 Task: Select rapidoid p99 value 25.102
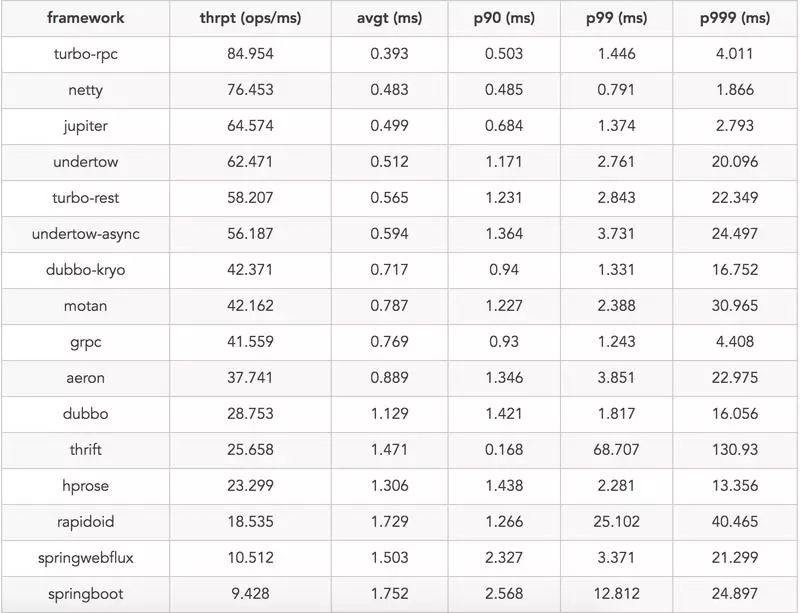(x=616, y=522)
